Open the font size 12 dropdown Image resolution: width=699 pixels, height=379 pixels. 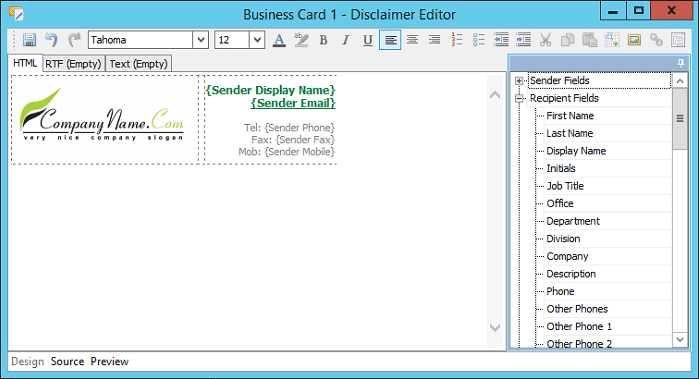pos(257,40)
